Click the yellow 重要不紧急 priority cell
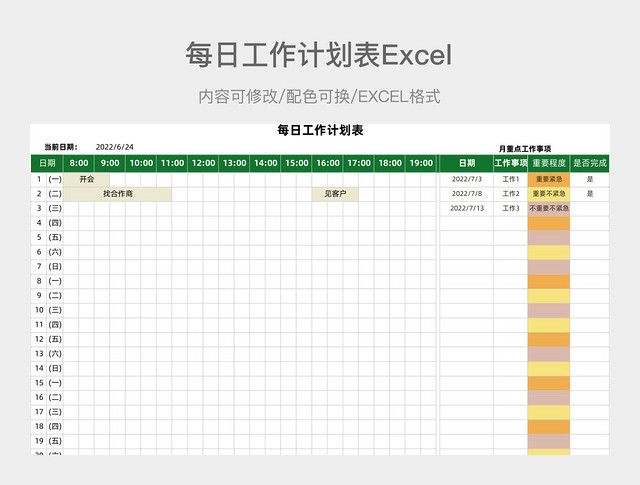Screen dimensions: 640x485 point(549,194)
